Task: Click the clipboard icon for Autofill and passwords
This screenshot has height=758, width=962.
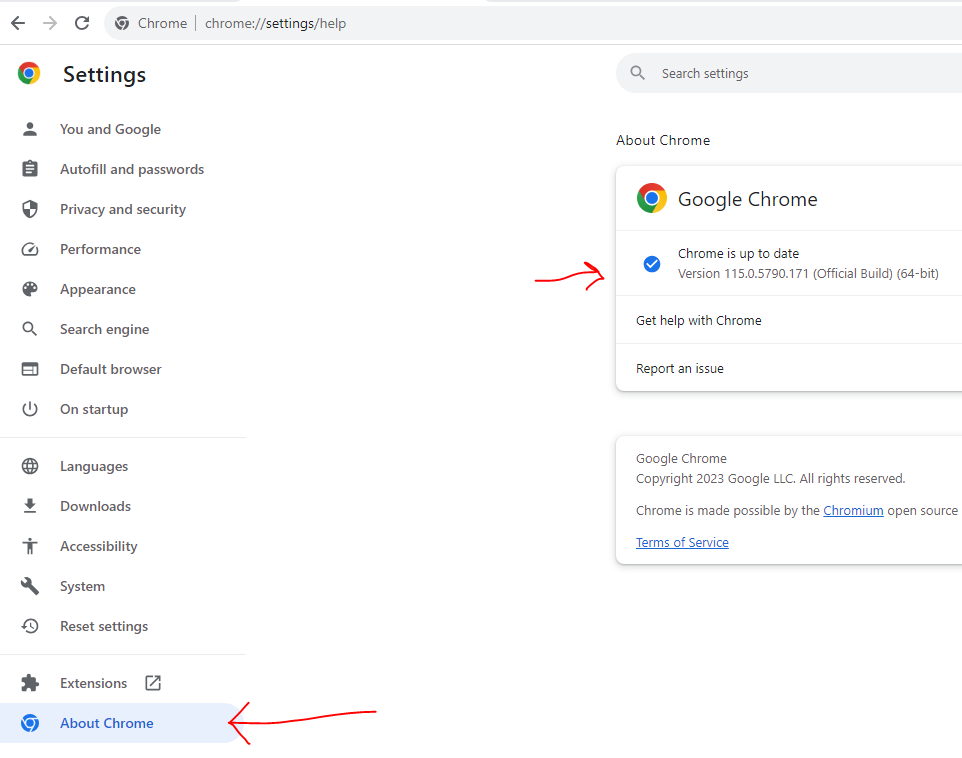Action: tap(29, 169)
